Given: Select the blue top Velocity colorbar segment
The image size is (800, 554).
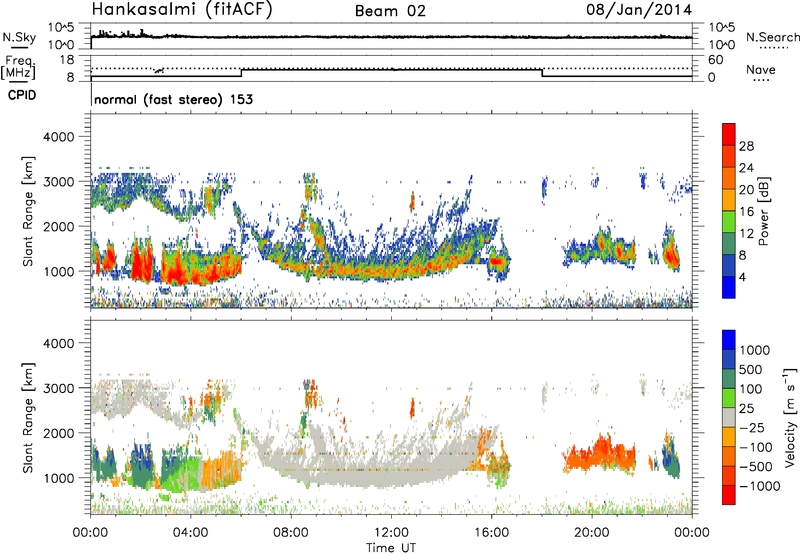Looking at the screenshot, I should 729,340.
